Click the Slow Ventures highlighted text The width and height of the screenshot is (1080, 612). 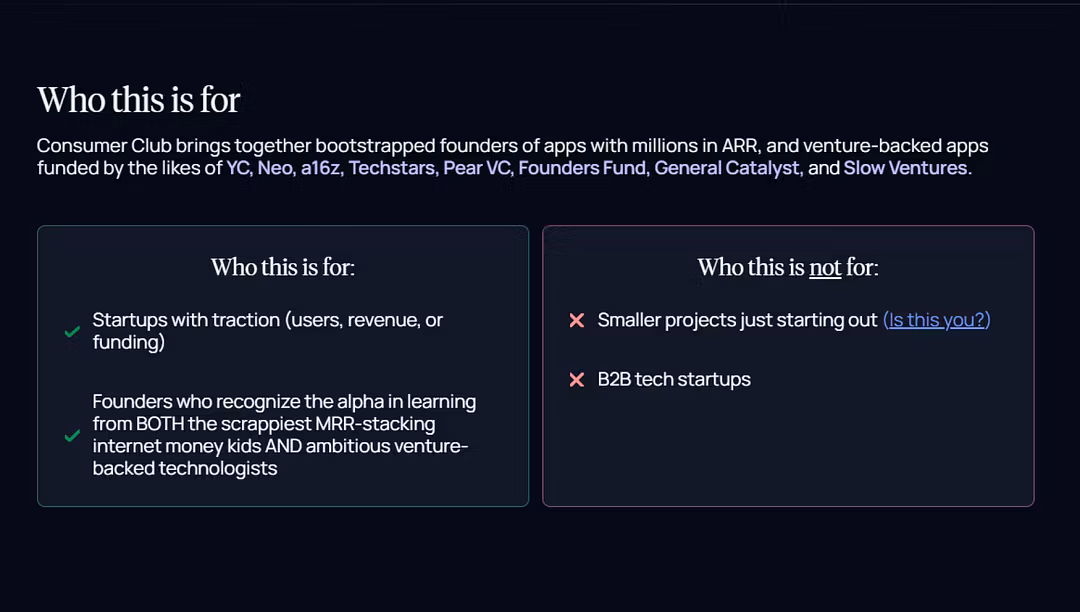point(906,168)
